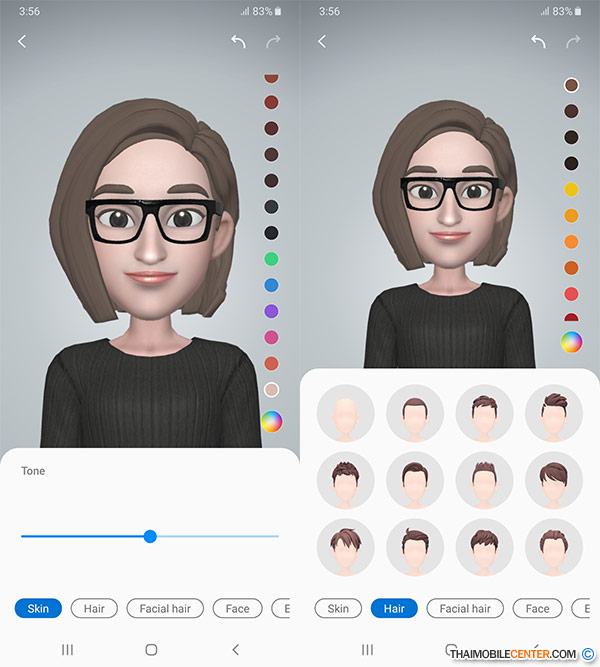Pick the blue skin color swatch
The image size is (600, 667).
click(271, 285)
